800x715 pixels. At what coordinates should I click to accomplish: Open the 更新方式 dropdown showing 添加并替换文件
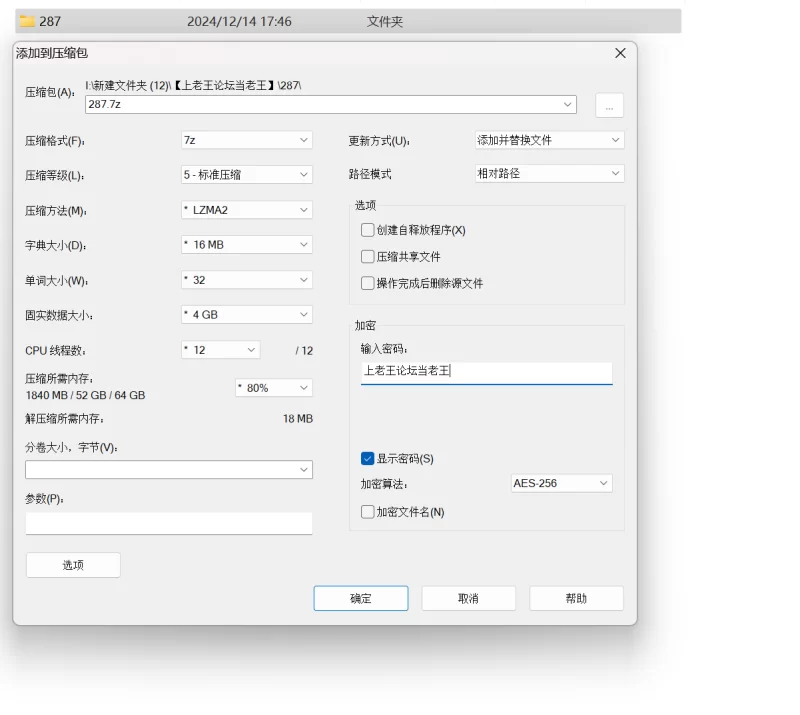[x=549, y=140]
